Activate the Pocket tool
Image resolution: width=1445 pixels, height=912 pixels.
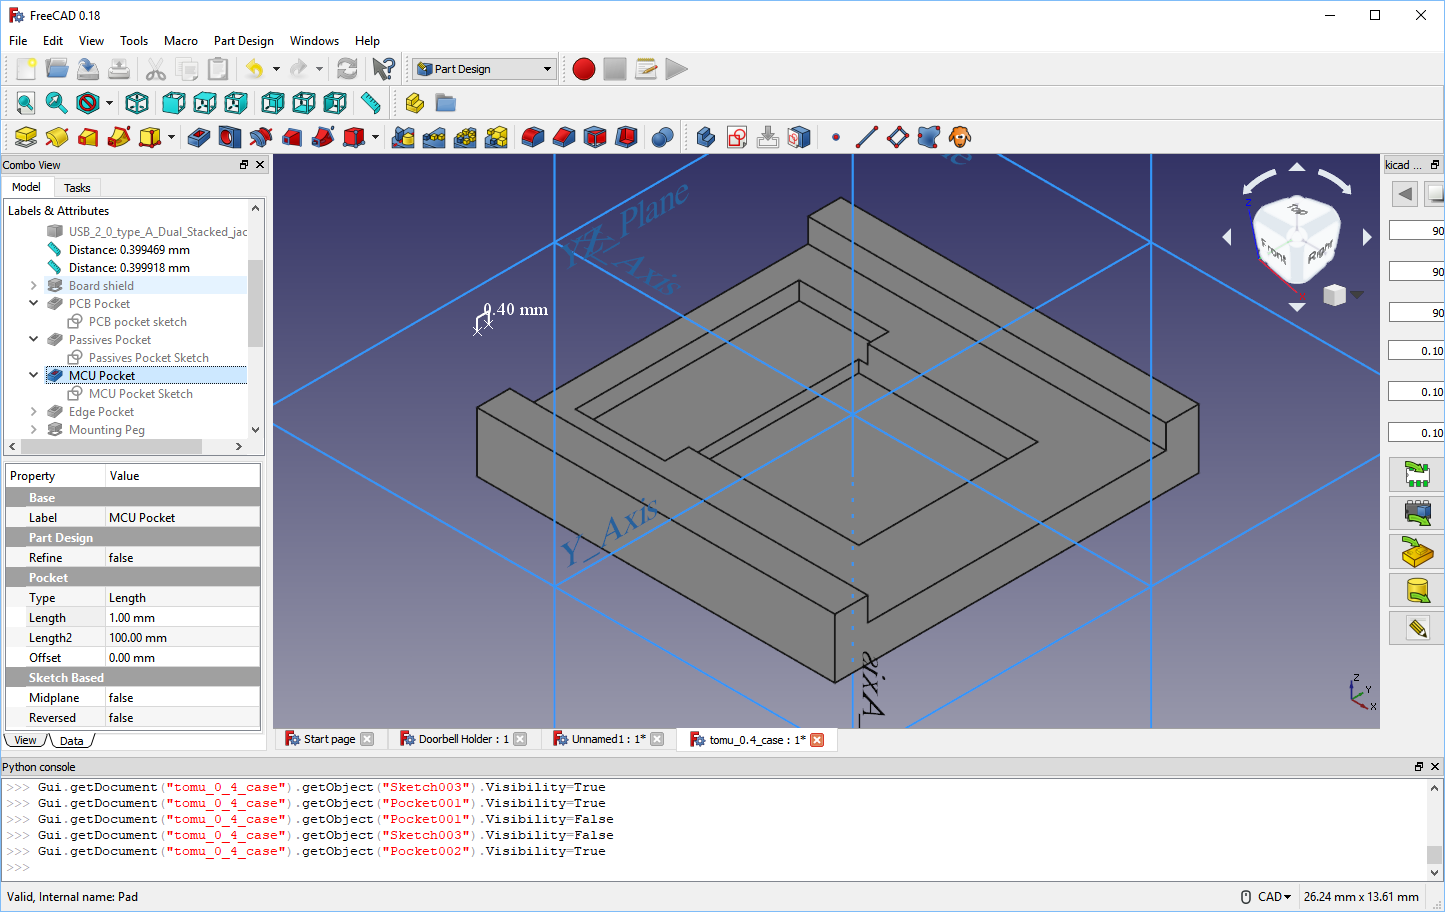pos(196,137)
